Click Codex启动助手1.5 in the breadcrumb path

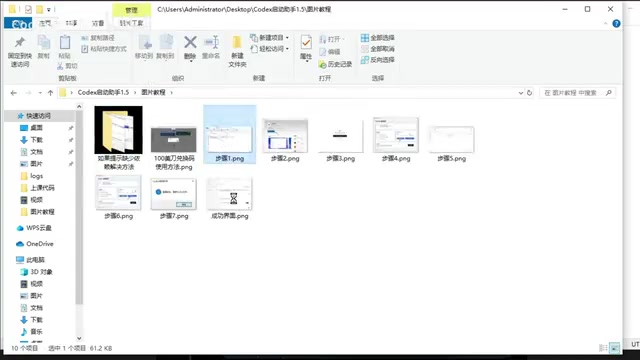[103, 93]
